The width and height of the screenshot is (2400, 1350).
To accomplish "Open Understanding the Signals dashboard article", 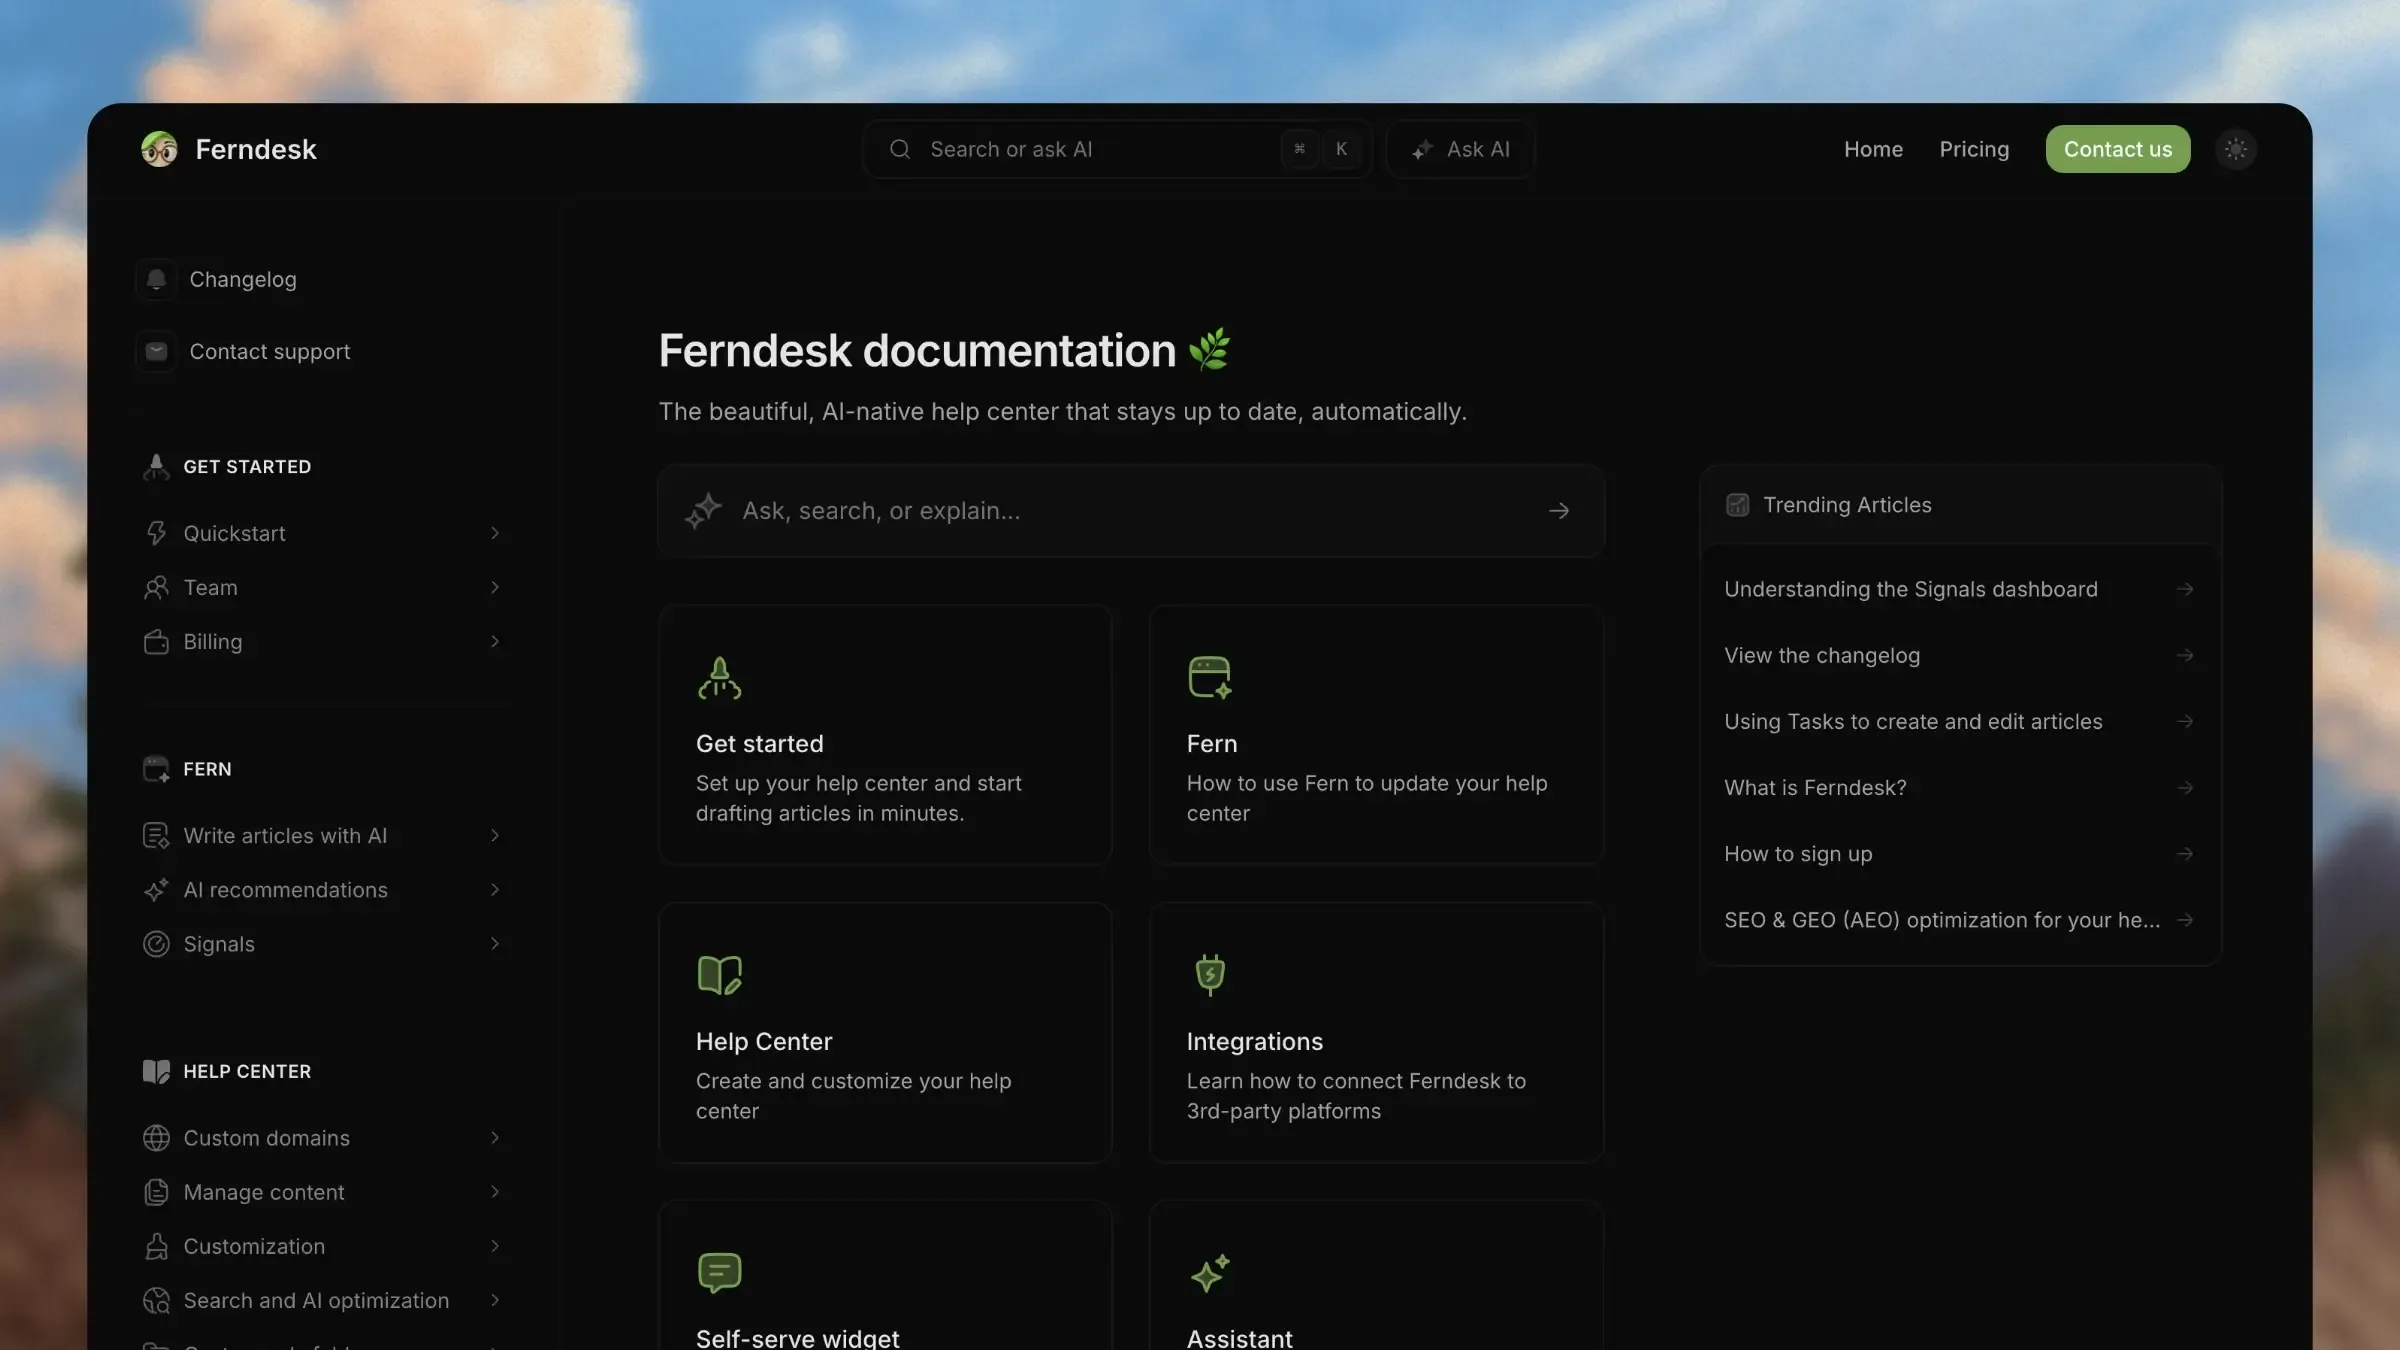I will 1910,589.
